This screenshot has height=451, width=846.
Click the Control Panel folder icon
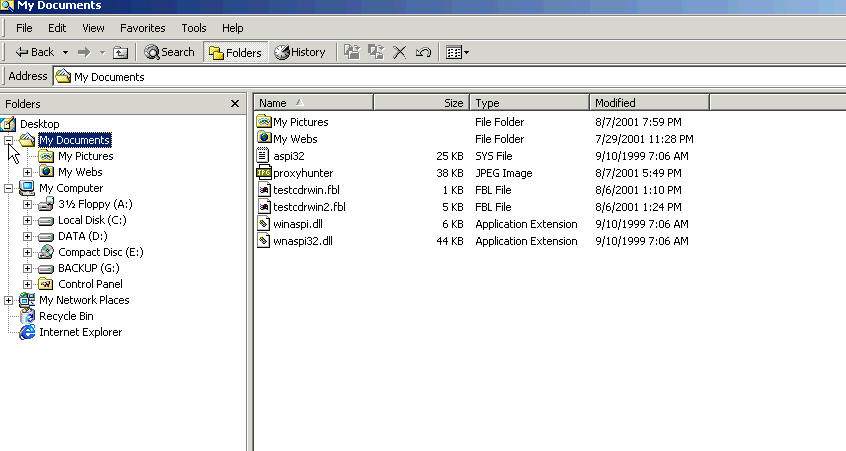[x=46, y=284]
